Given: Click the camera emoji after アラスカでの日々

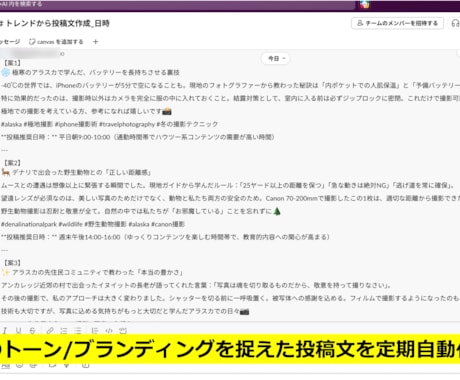Looking at the screenshot, I should (x=244, y=311).
